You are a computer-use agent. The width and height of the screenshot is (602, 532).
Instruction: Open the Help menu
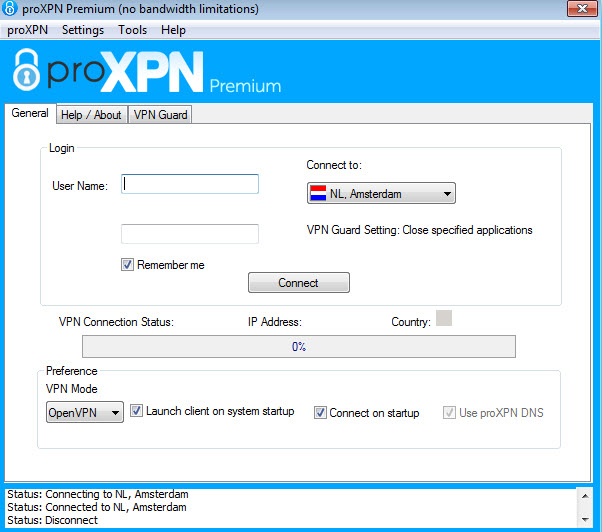click(x=173, y=30)
